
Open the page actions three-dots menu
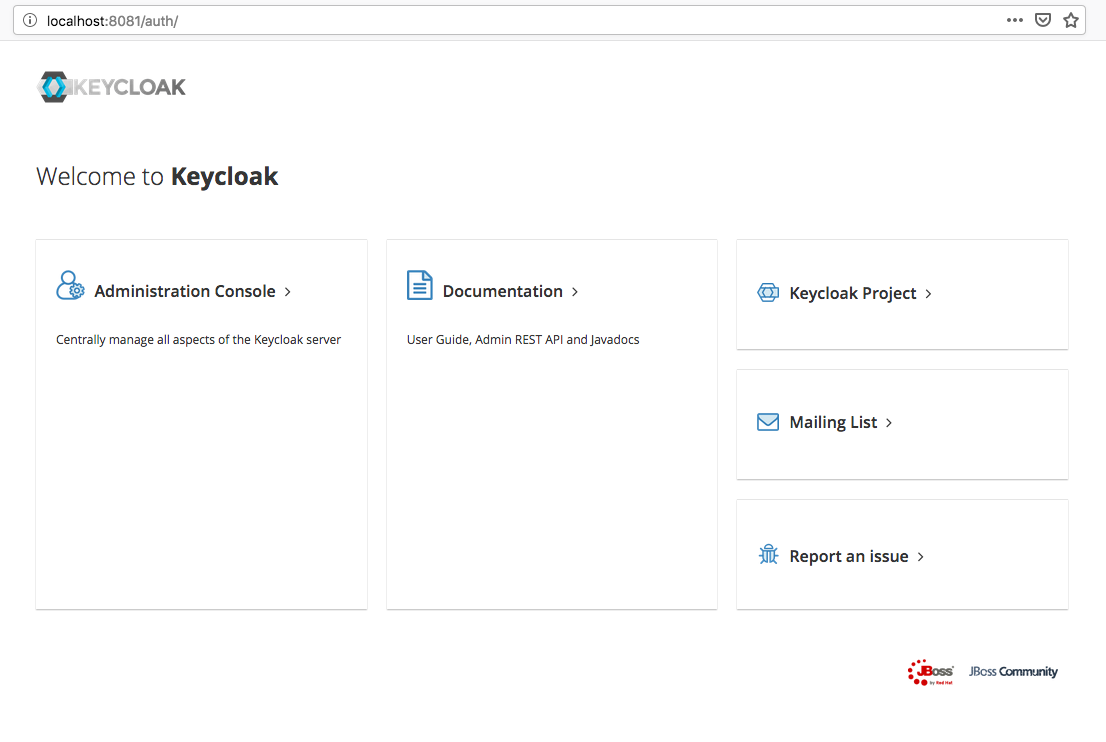(1014, 20)
